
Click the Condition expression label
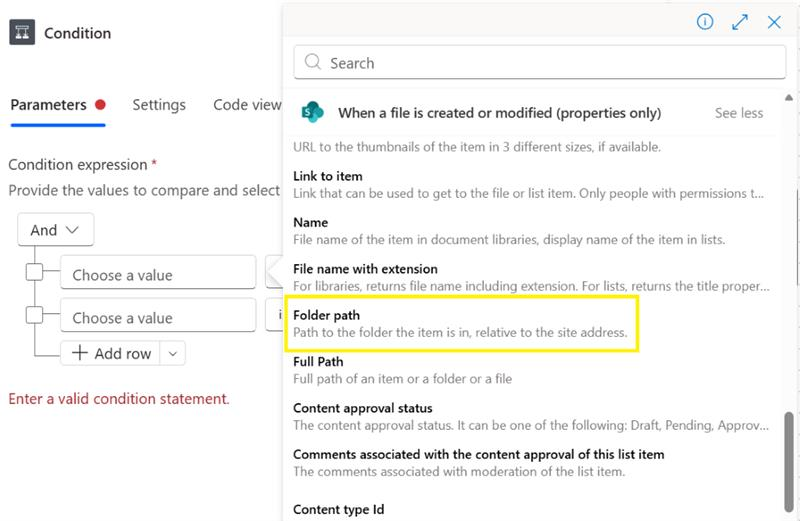[78, 165]
